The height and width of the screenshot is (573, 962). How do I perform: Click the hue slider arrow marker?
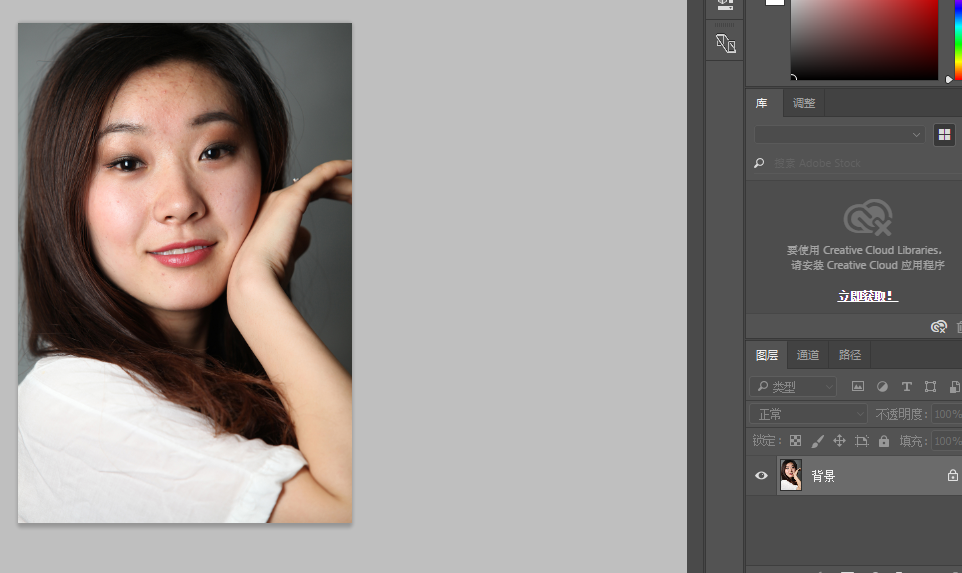pos(949,79)
